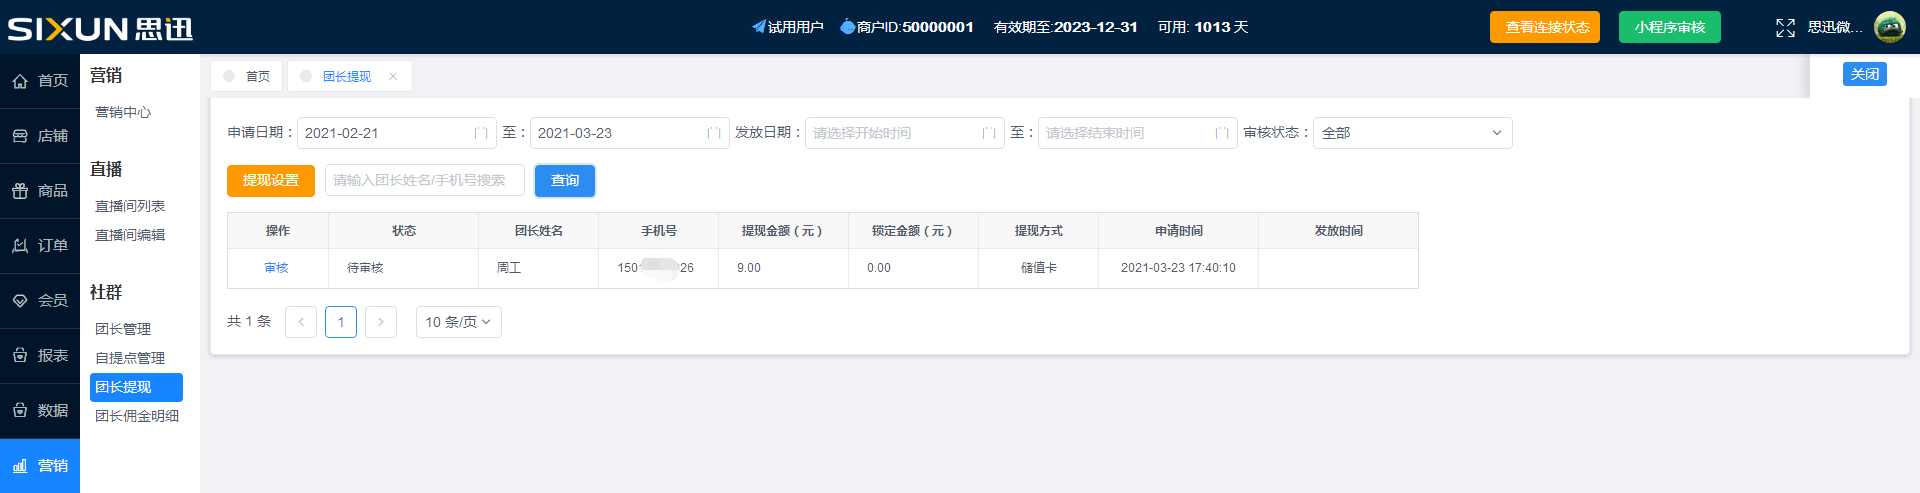Open 直播间编辑 menu item
Image resolution: width=1920 pixels, height=493 pixels.
coord(130,235)
